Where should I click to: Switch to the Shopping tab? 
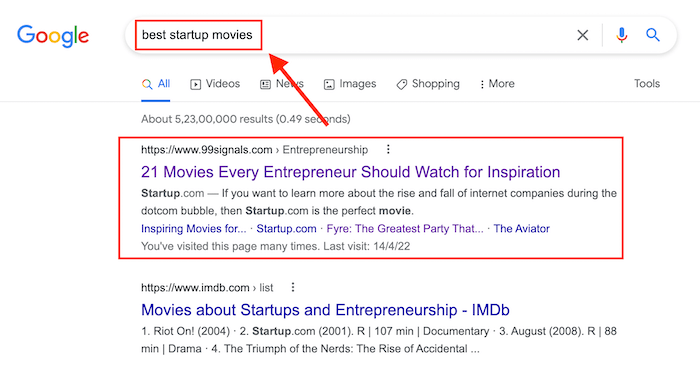click(x=428, y=84)
